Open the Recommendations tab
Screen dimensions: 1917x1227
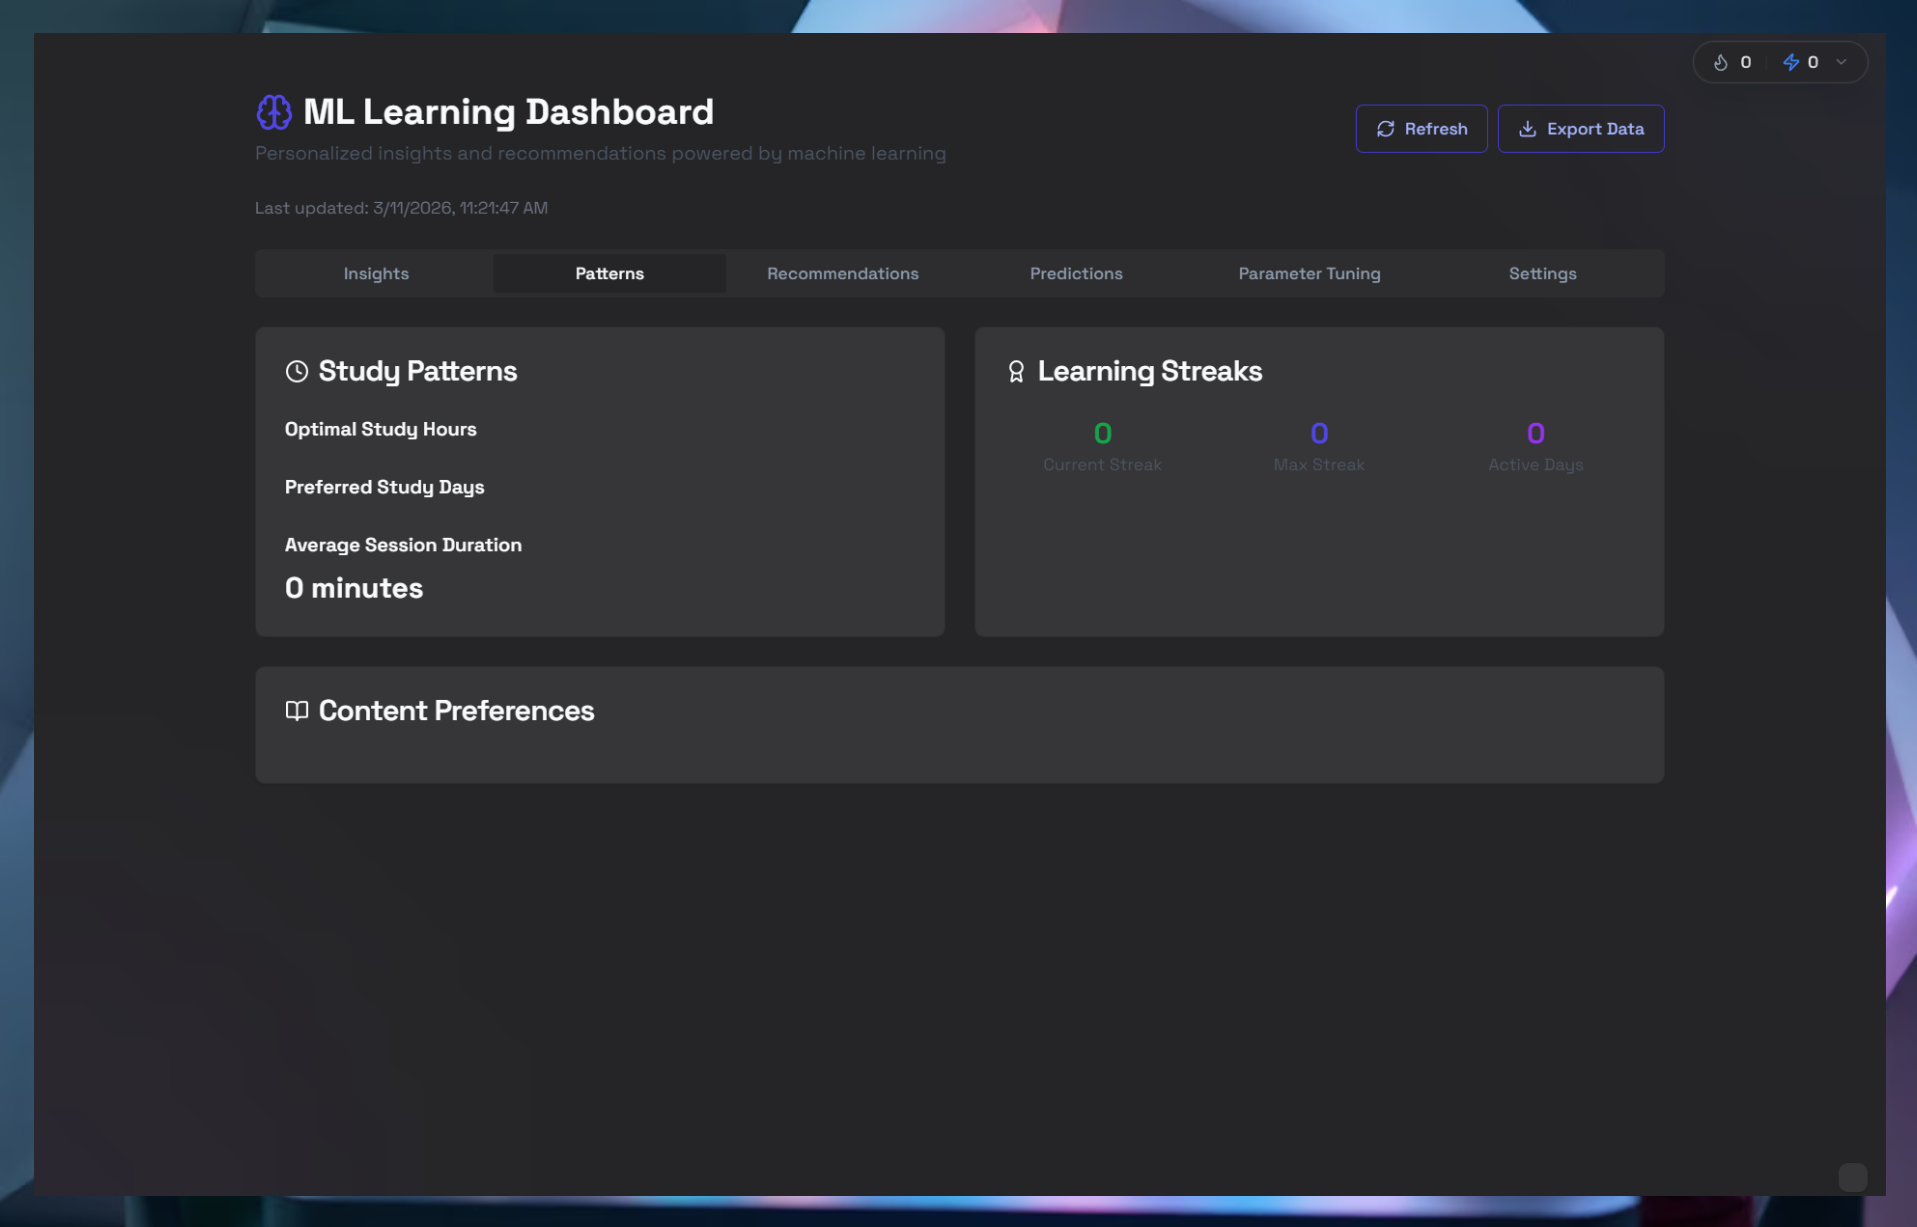[x=842, y=273]
